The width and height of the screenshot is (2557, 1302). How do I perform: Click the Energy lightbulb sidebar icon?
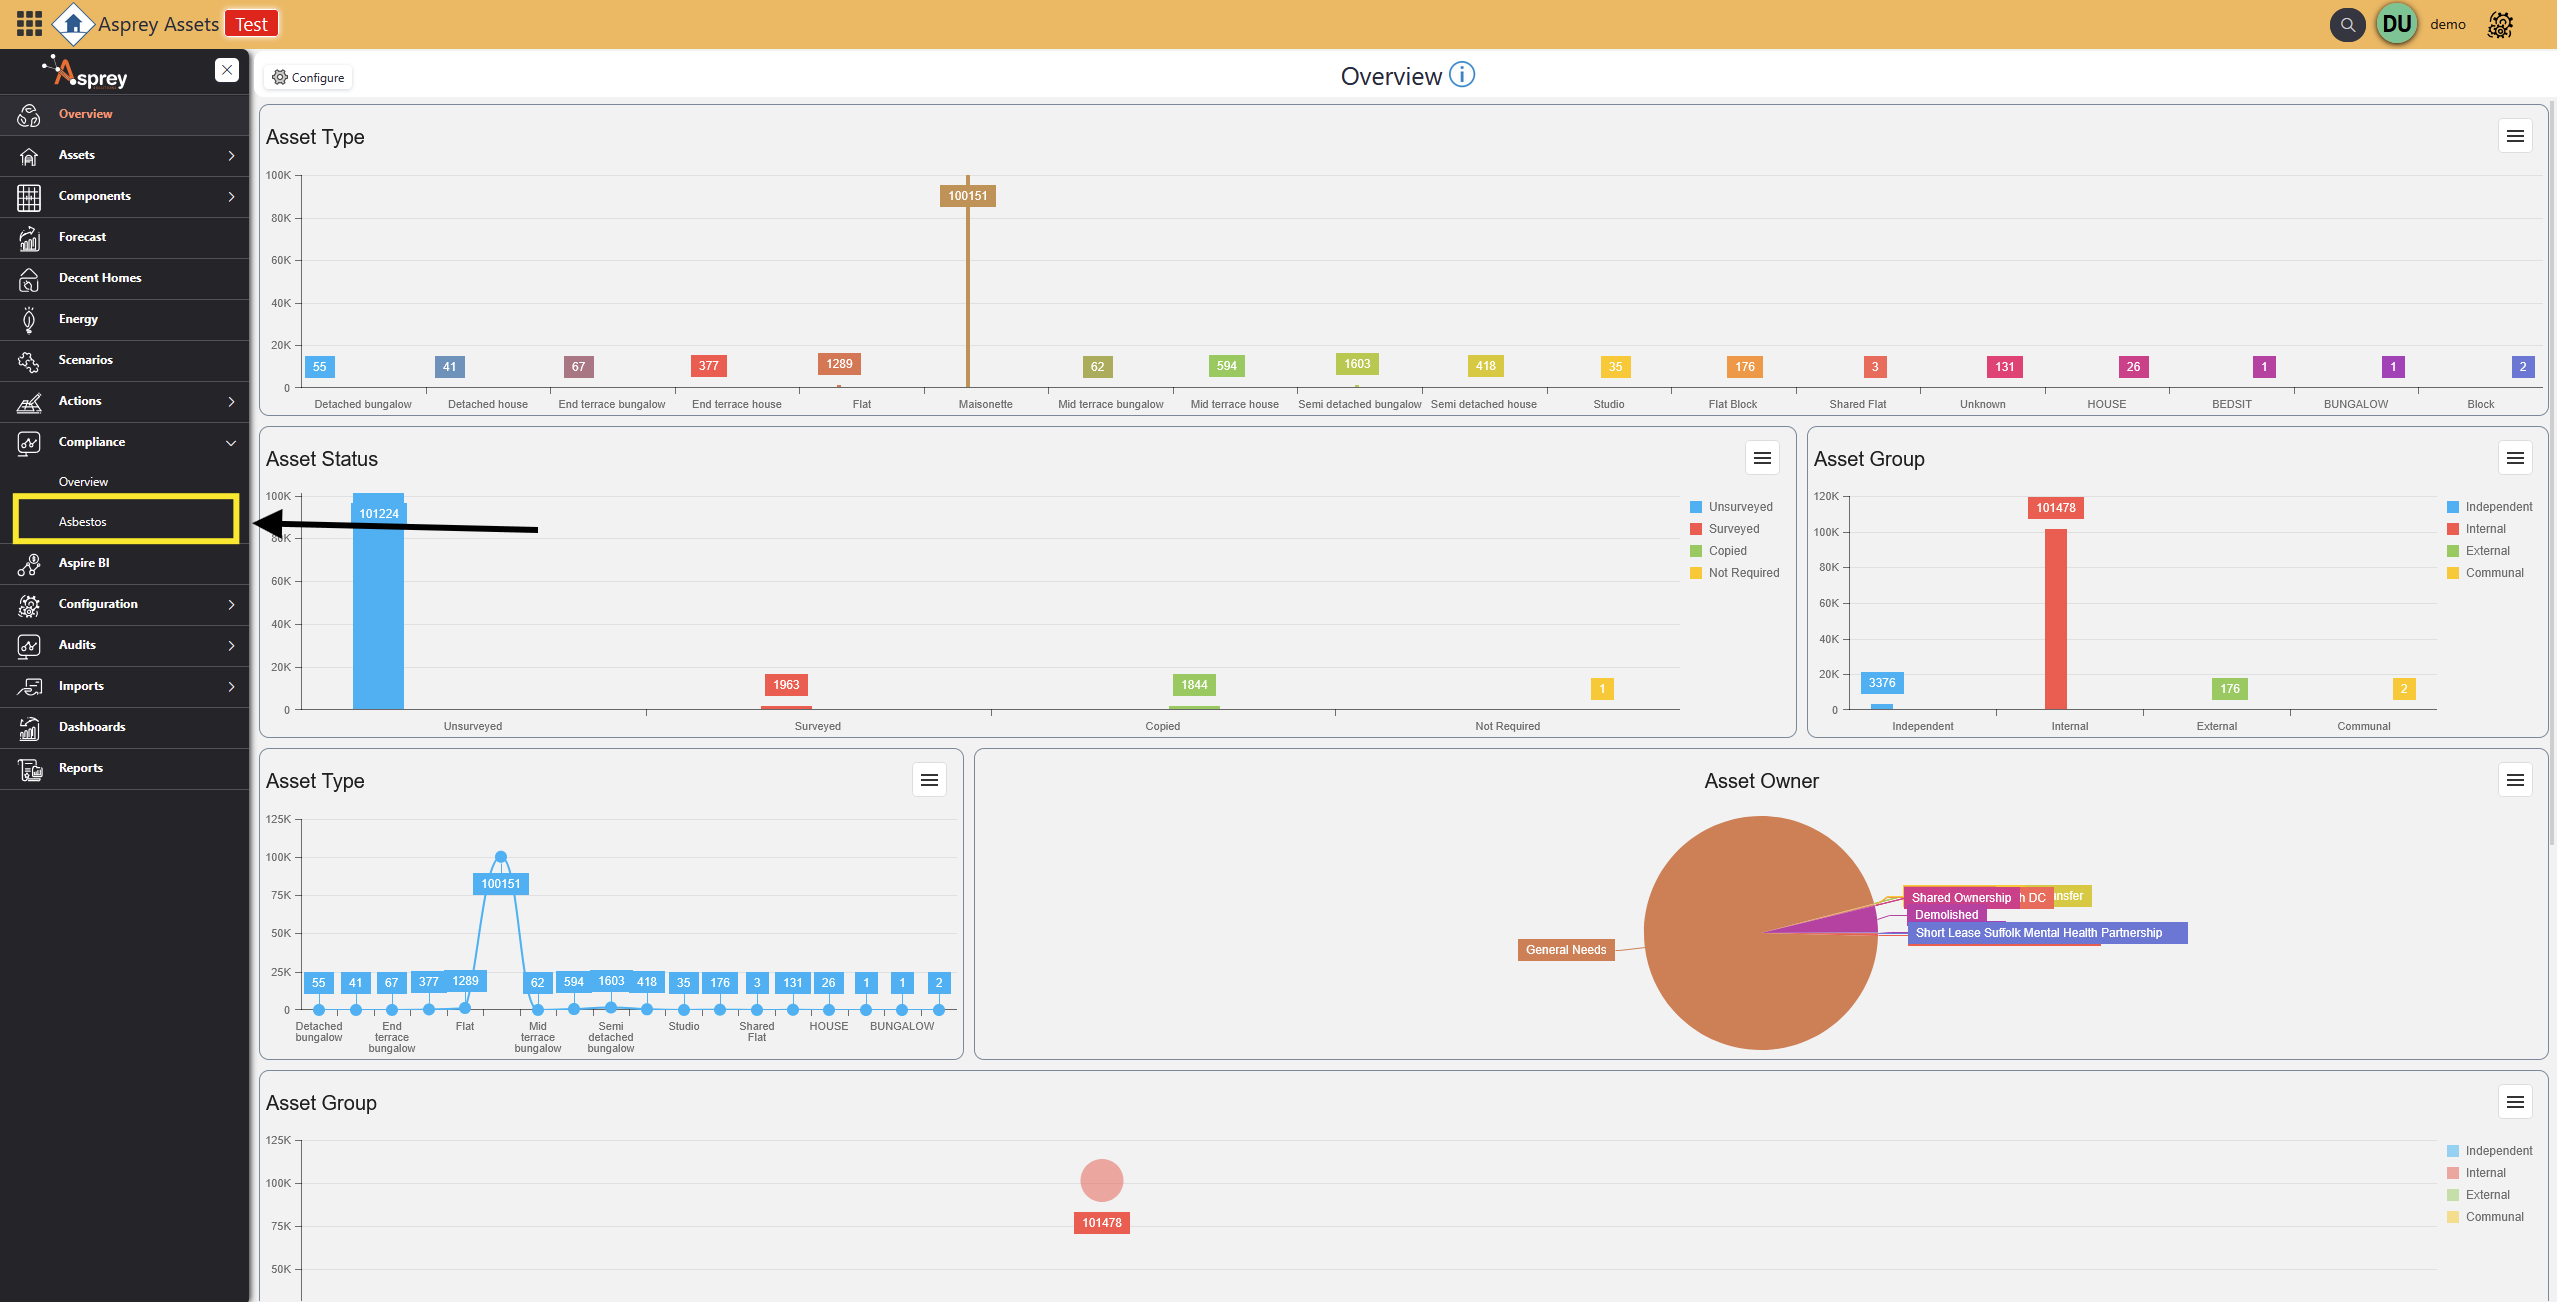click(29, 320)
